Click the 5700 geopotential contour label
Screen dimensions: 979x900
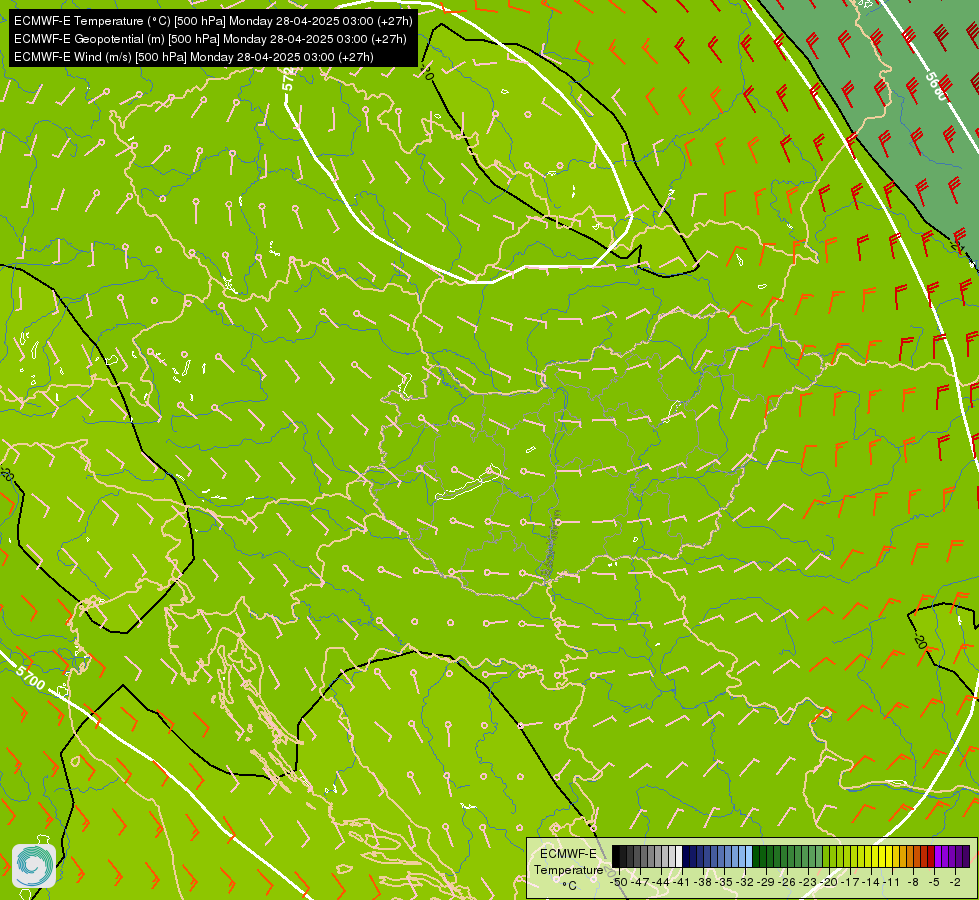click(30, 678)
